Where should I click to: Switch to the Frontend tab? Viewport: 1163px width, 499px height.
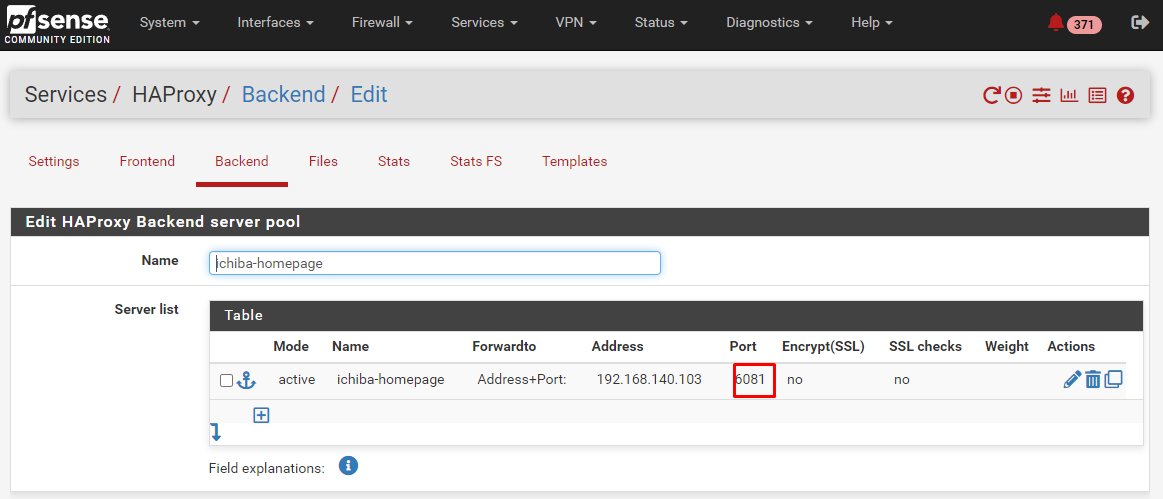[x=147, y=161]
